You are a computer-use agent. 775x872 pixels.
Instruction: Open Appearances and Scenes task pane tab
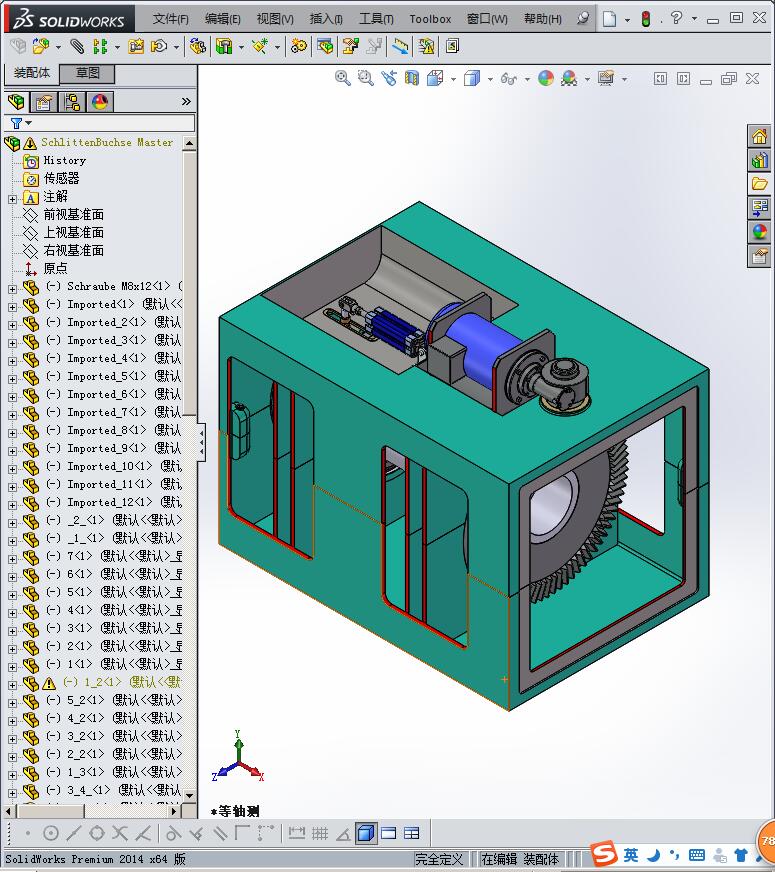(x=759, y=232)
